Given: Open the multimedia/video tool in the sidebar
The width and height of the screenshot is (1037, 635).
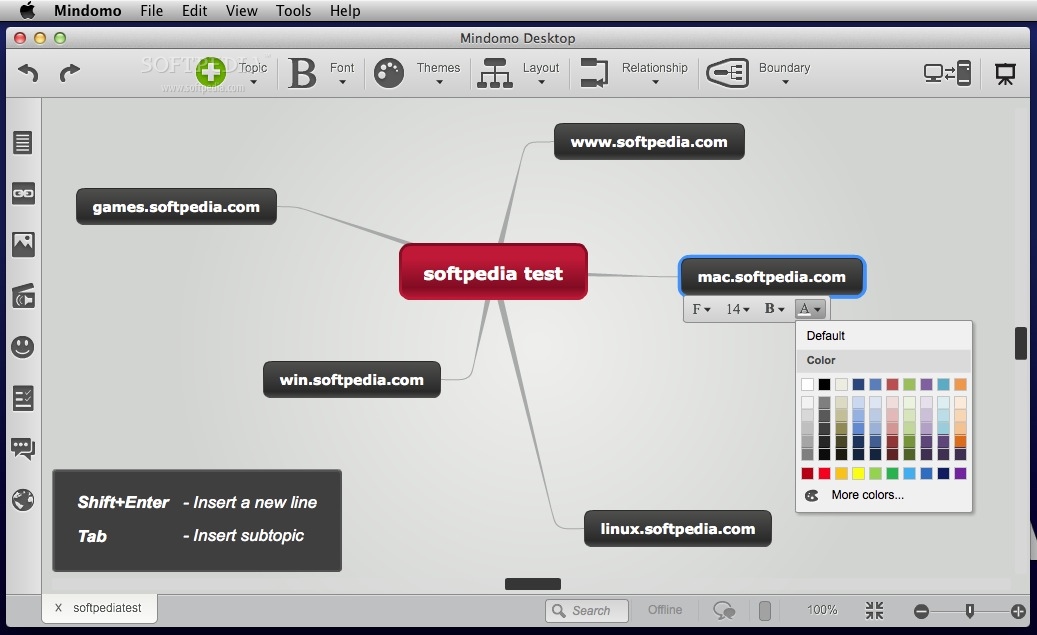Looking at the screenshot, I should pyautogui.click(x=23, y=296).
